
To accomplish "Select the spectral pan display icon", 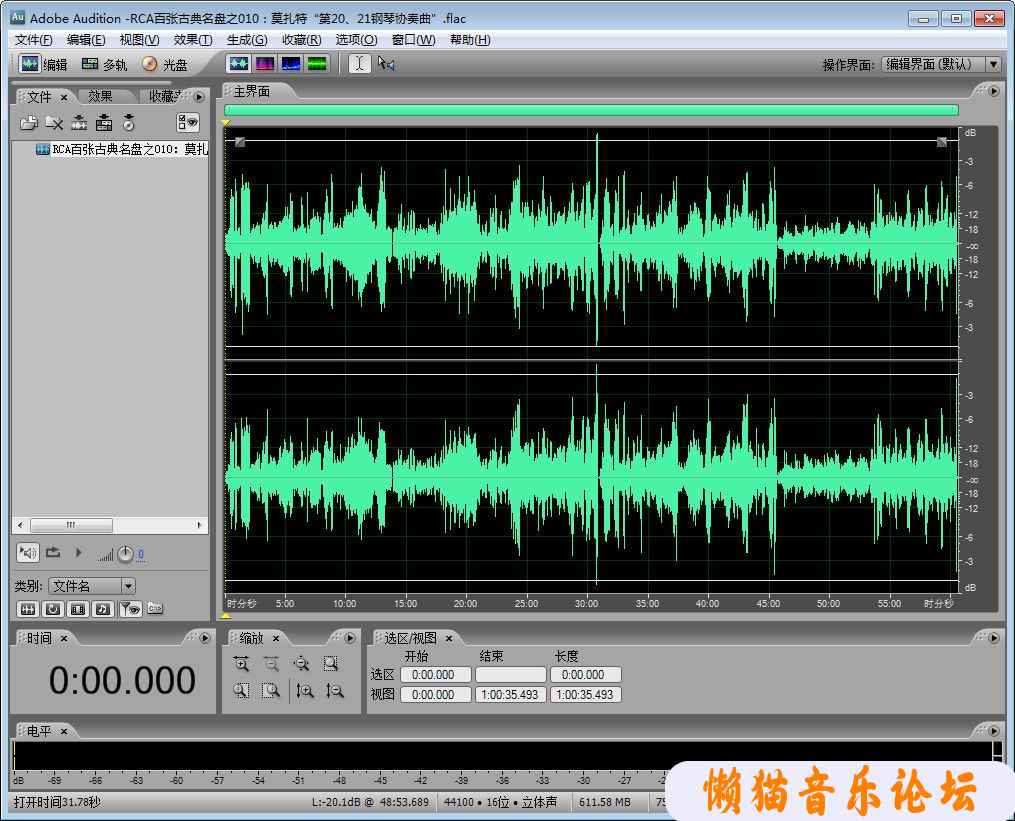I will tap(291, 63).
